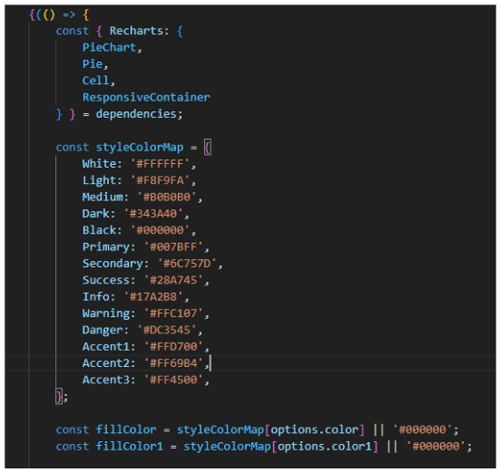The width and height of the screenshot is (500, 473).
Task: Click the Danger color hex '#DC3545'
Action: 167,330
